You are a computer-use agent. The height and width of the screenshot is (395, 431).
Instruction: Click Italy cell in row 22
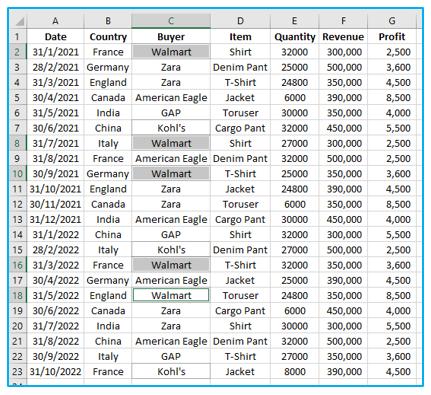[x=108, y=356]
